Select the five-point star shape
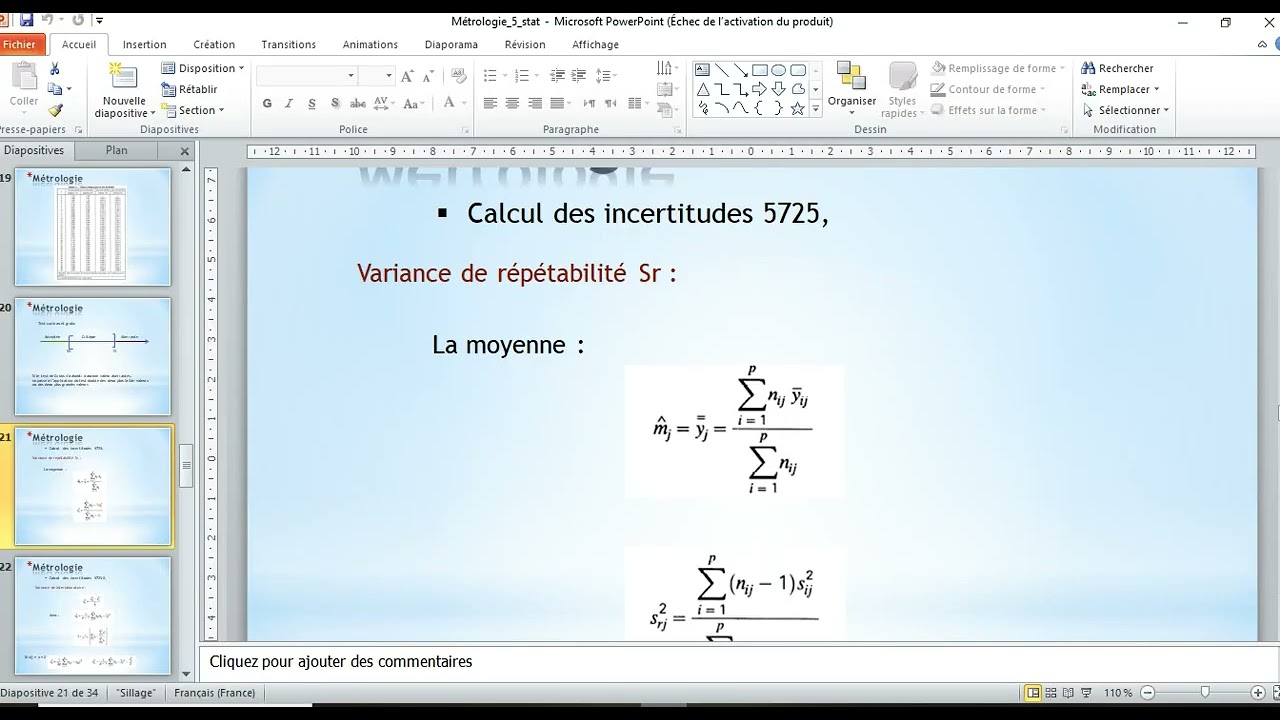Image resolution: width=1280 pixels, height=720 pixels. pyautogui.click(x=797, y=108)
